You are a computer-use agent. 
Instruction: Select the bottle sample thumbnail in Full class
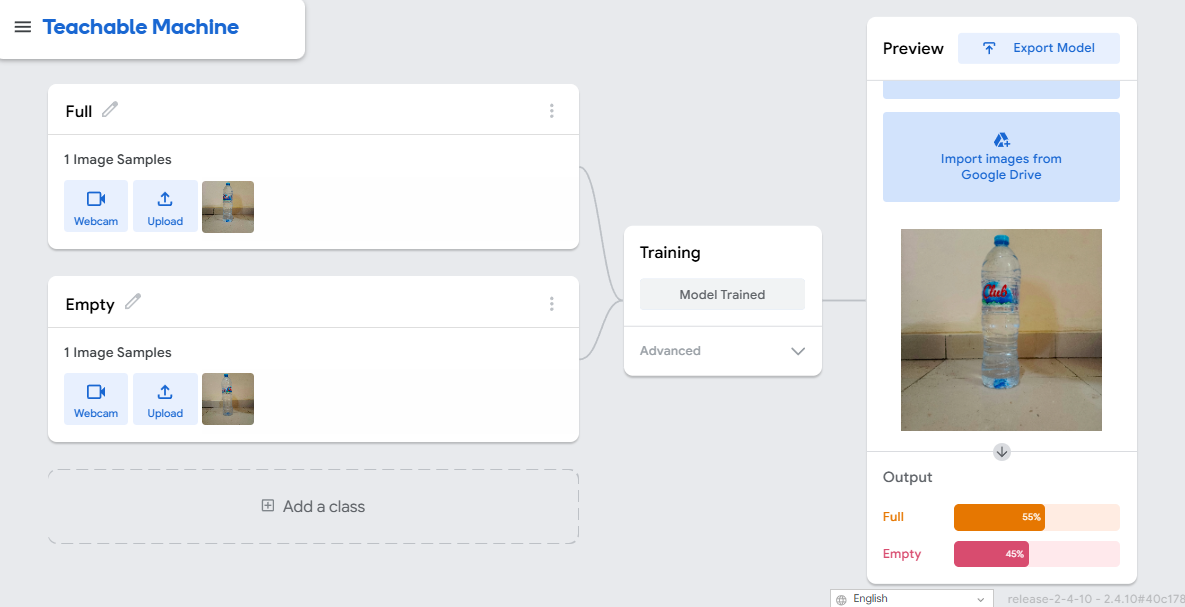coord(228,206)
